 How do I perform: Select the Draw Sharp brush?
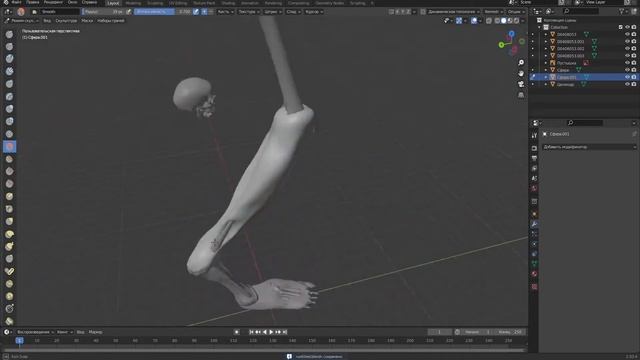(9, 47)
